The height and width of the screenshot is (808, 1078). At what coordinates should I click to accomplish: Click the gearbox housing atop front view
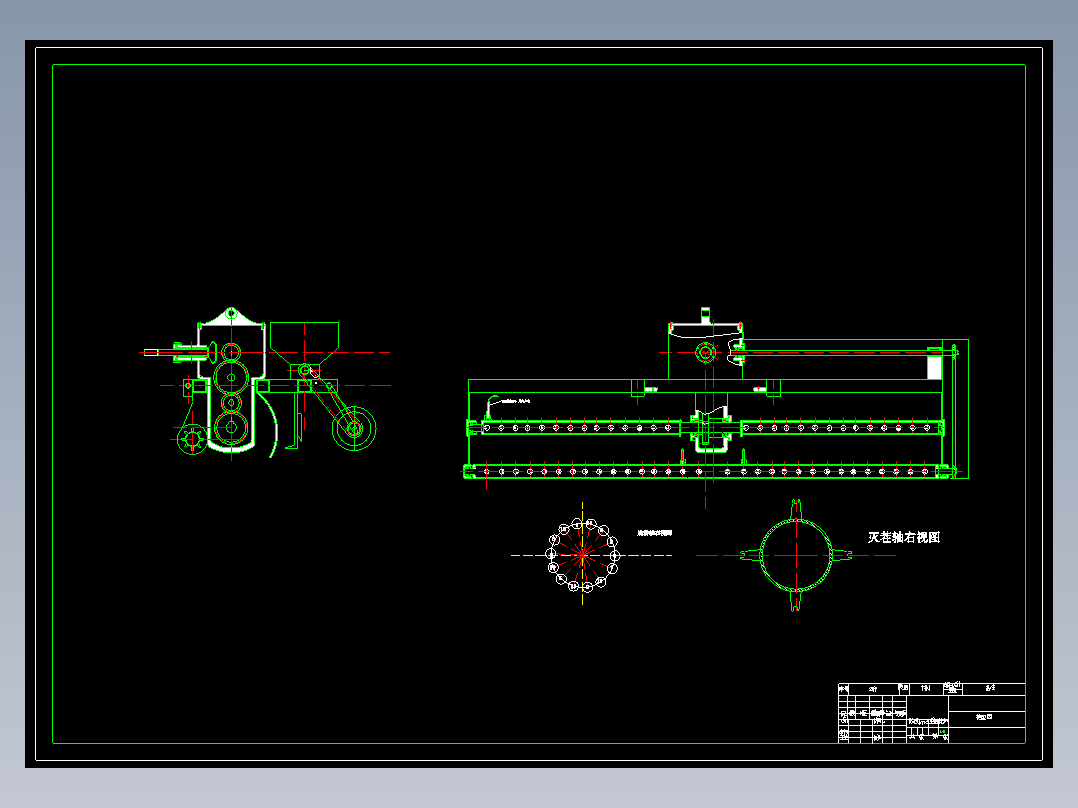(706, 350)
